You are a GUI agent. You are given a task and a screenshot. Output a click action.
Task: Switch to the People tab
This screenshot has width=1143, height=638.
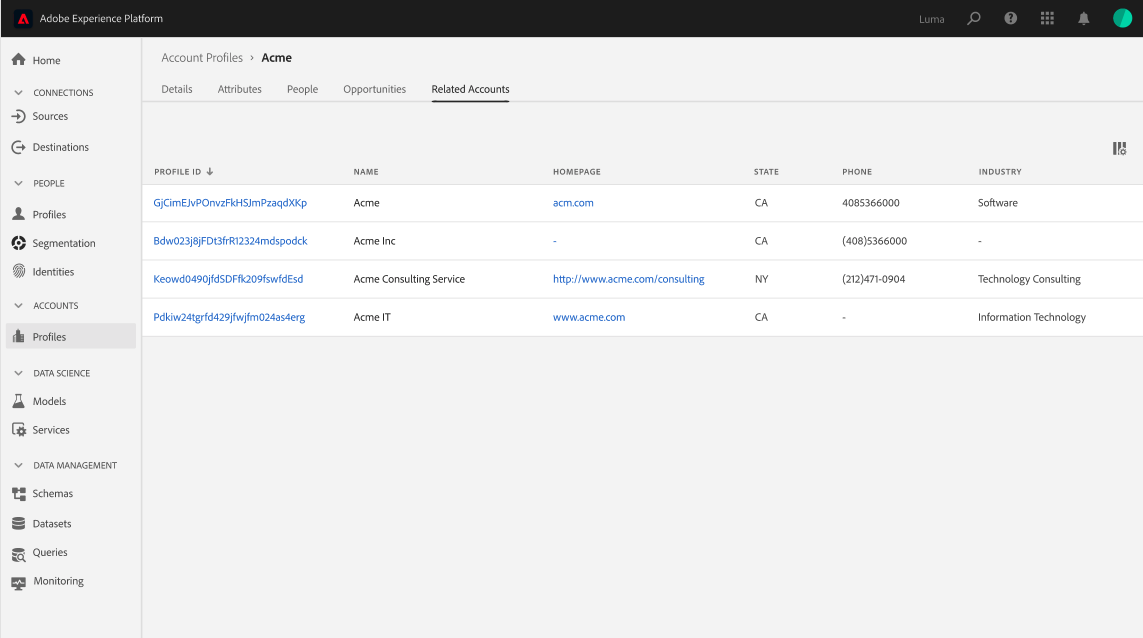[x=303, y=89]
